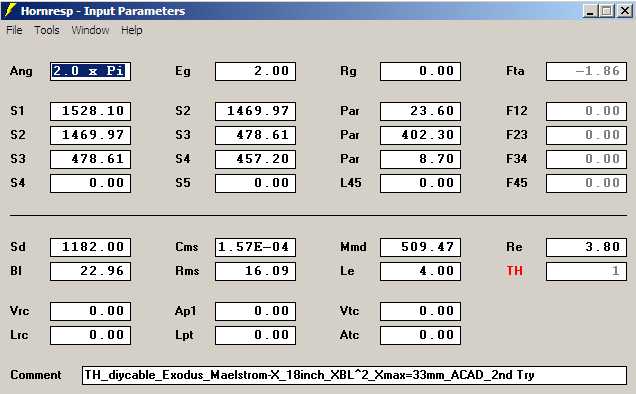Select the Ang field showing 2.0 x Pi
Image resolution: width=636 pixels, height=394 pixels.
[x=90, y=71]
